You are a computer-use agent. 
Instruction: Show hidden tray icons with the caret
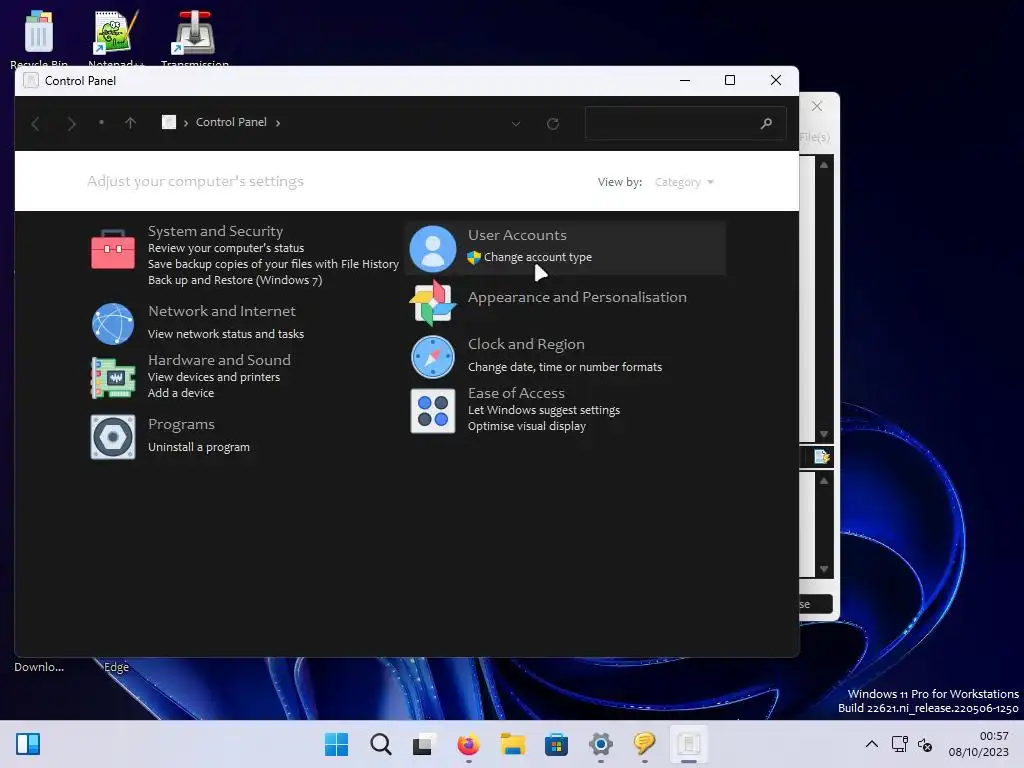pyautogui.click(x=871, y=744)
